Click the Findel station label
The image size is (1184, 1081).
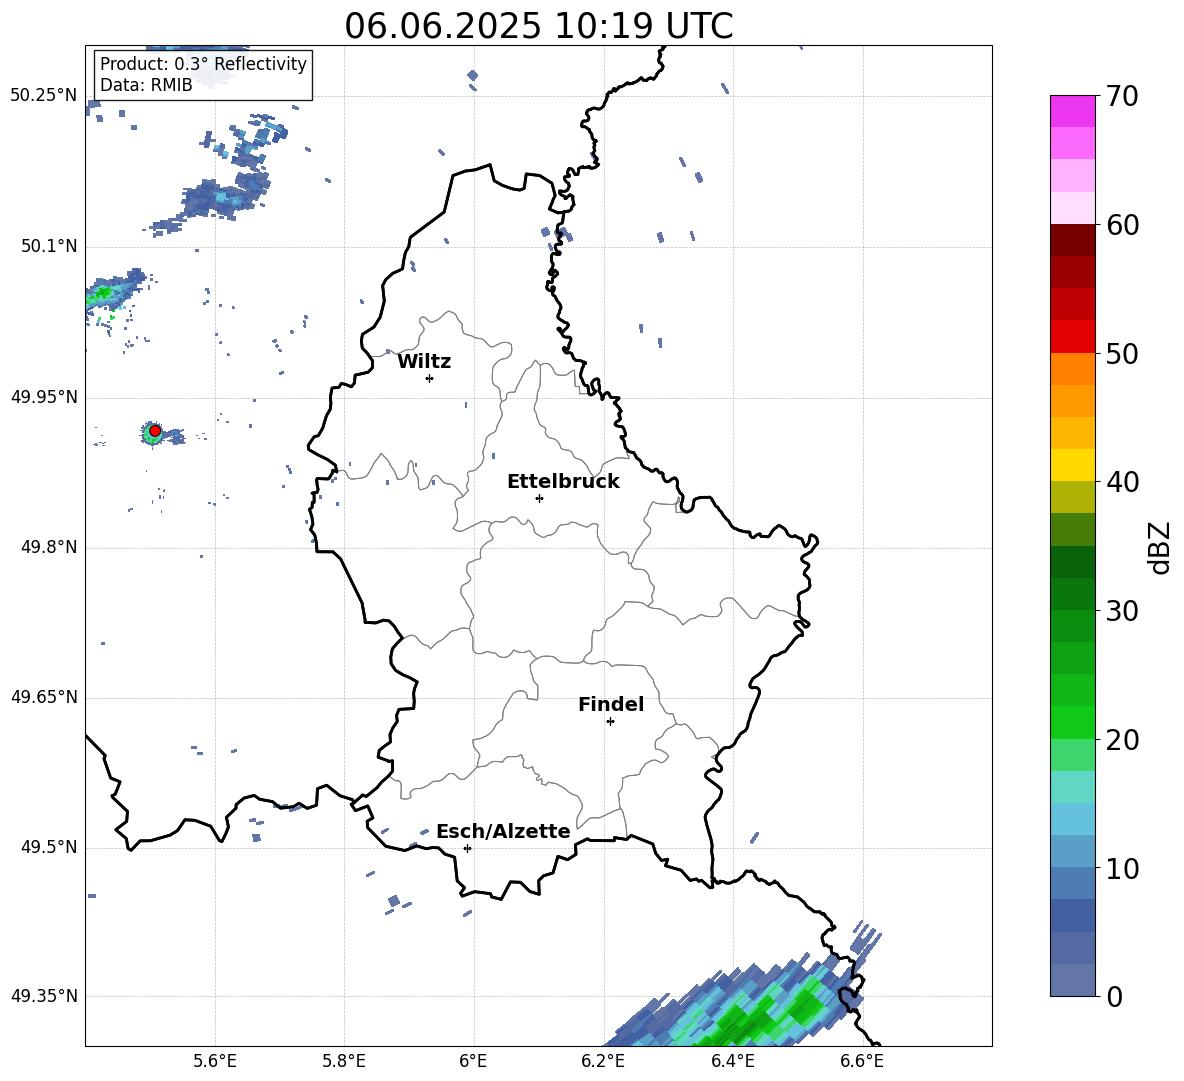611,704
